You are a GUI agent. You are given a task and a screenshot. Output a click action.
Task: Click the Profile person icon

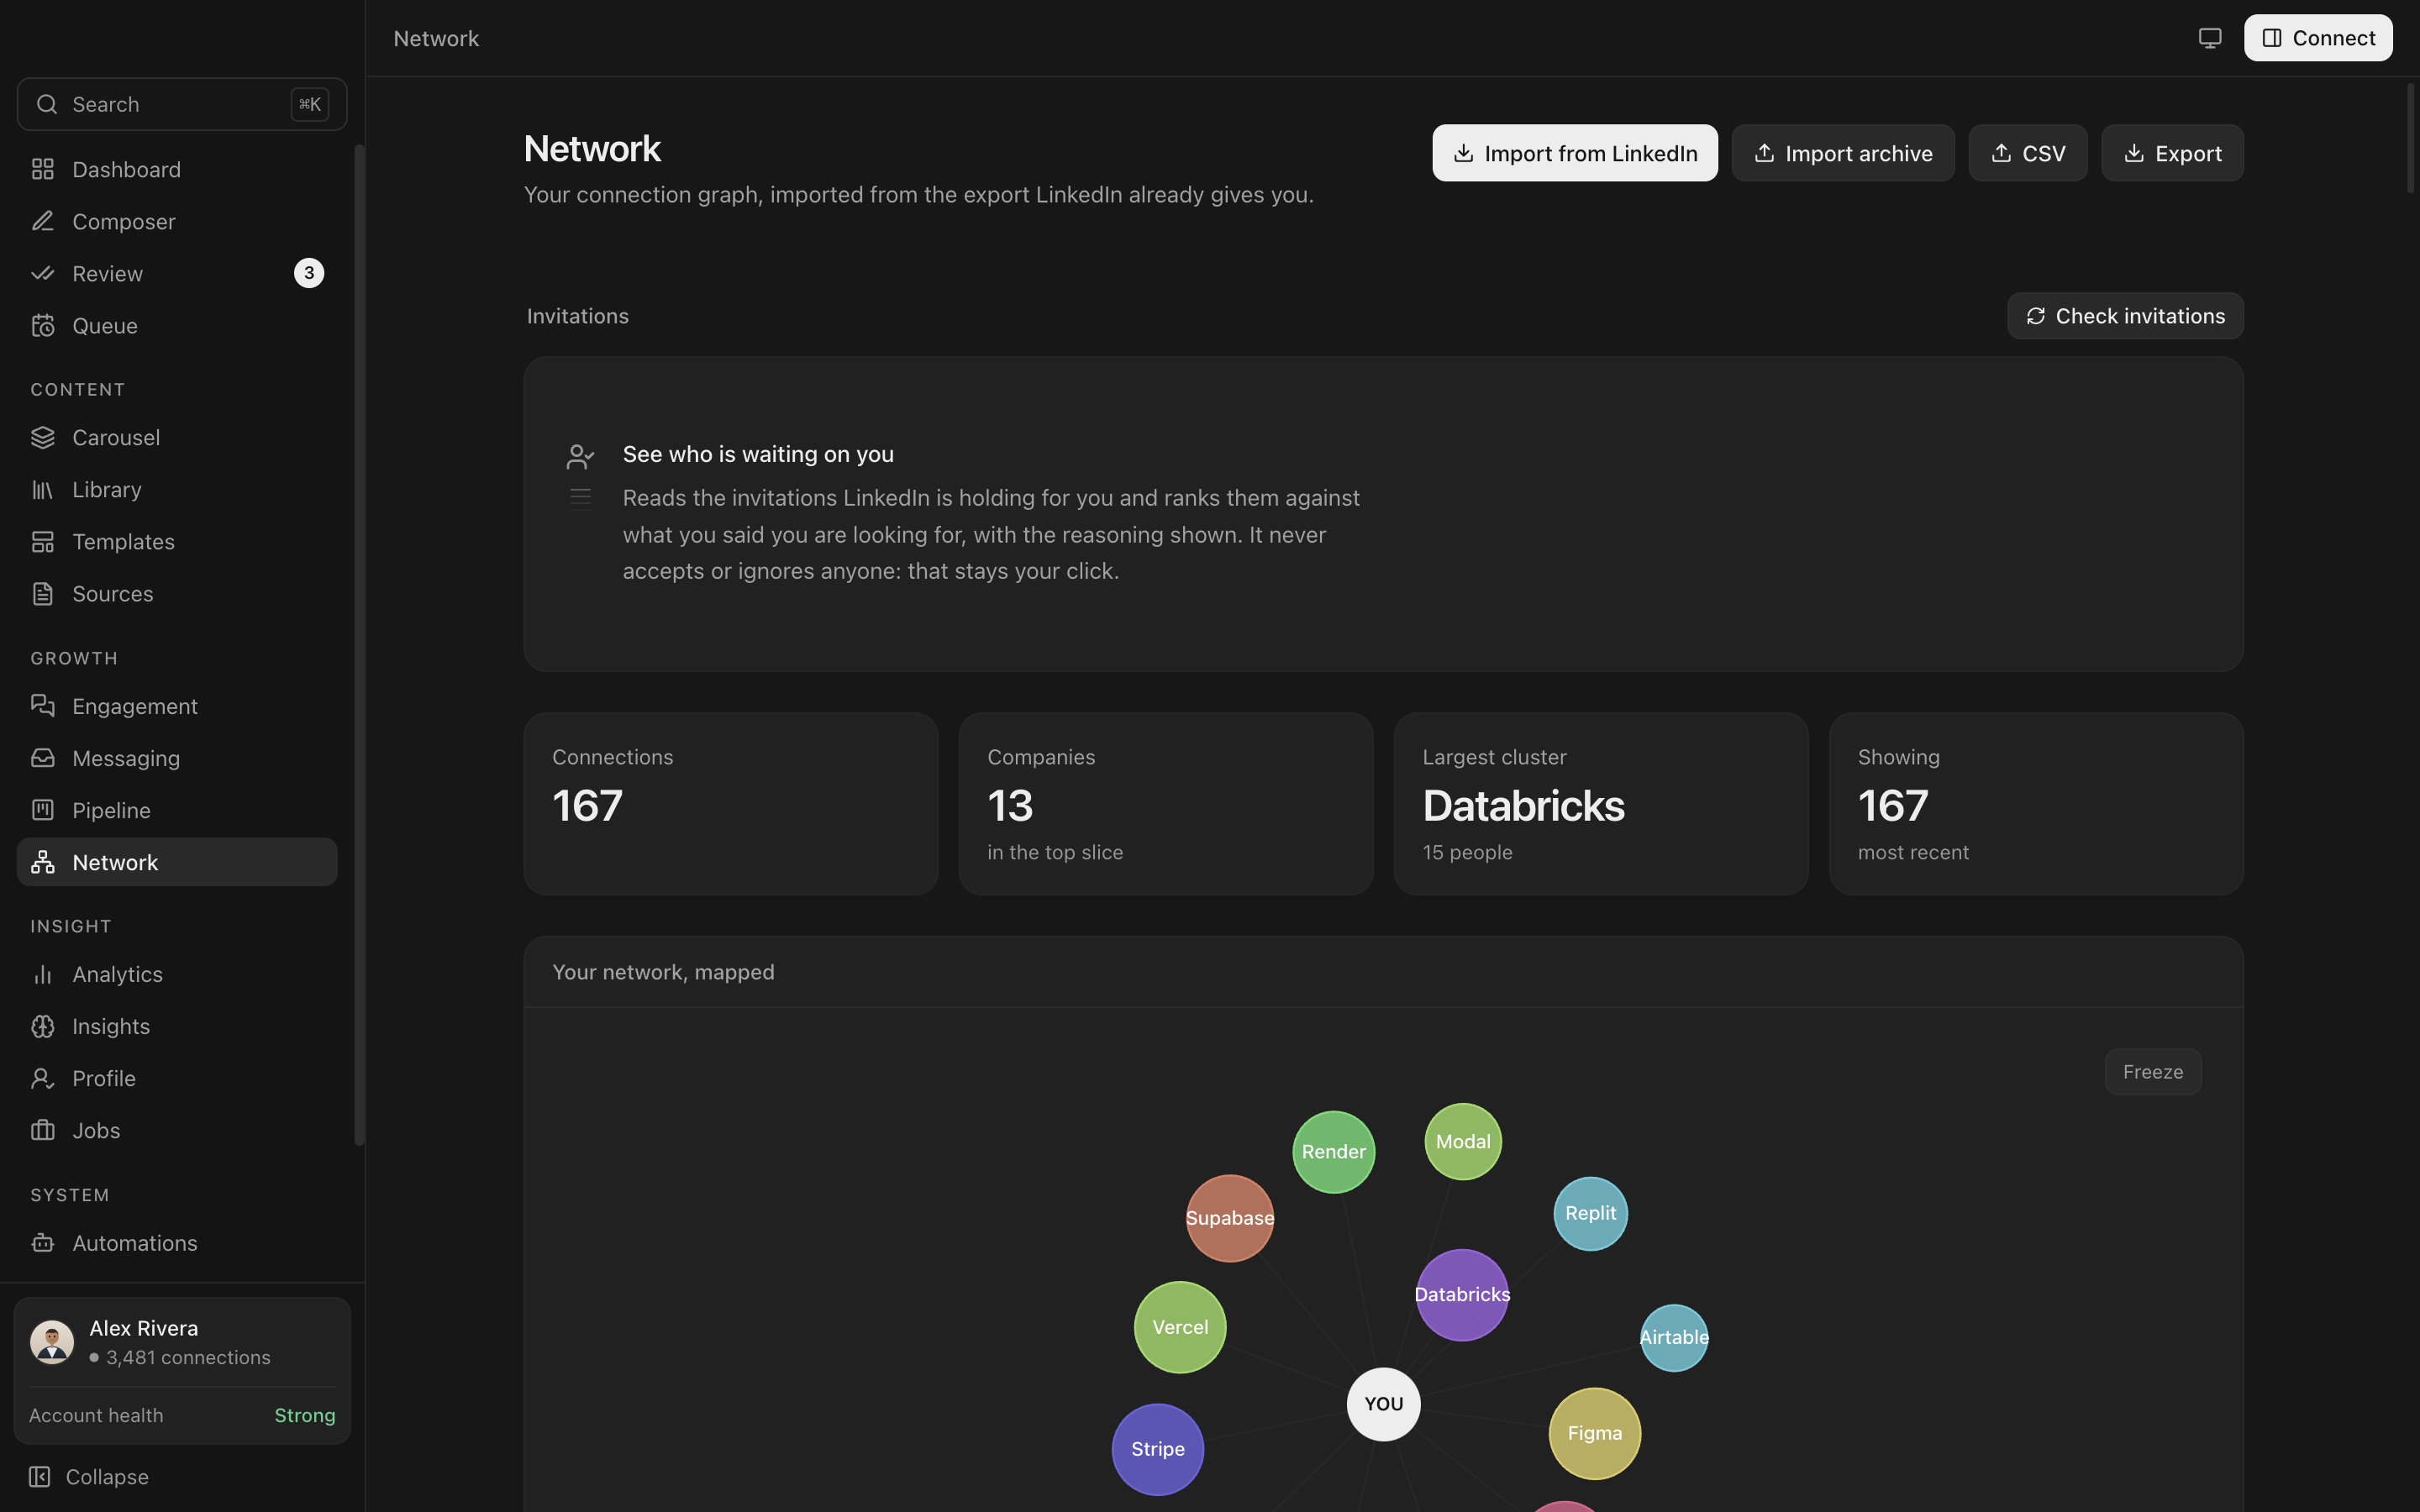click(42, 1078)
